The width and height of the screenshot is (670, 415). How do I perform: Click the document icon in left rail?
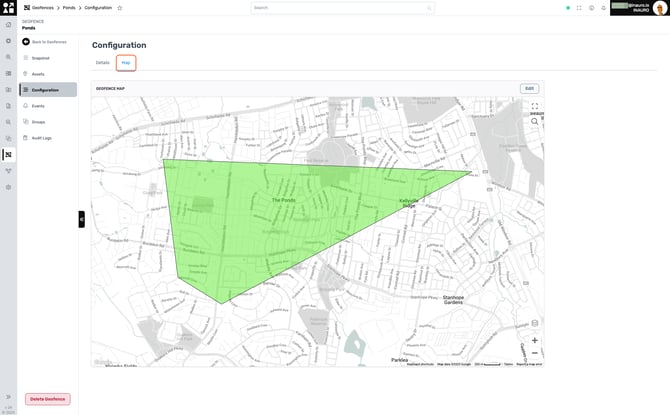8,106
